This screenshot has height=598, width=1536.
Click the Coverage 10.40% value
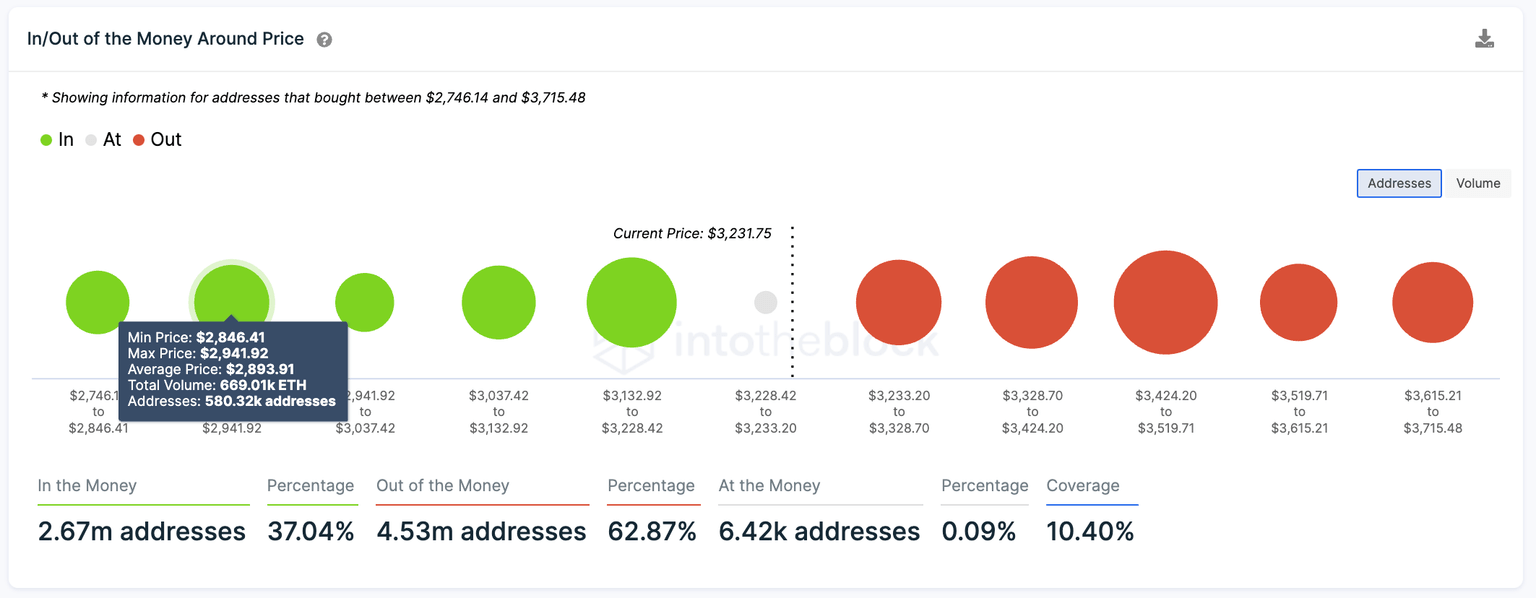click(1089, 531)
